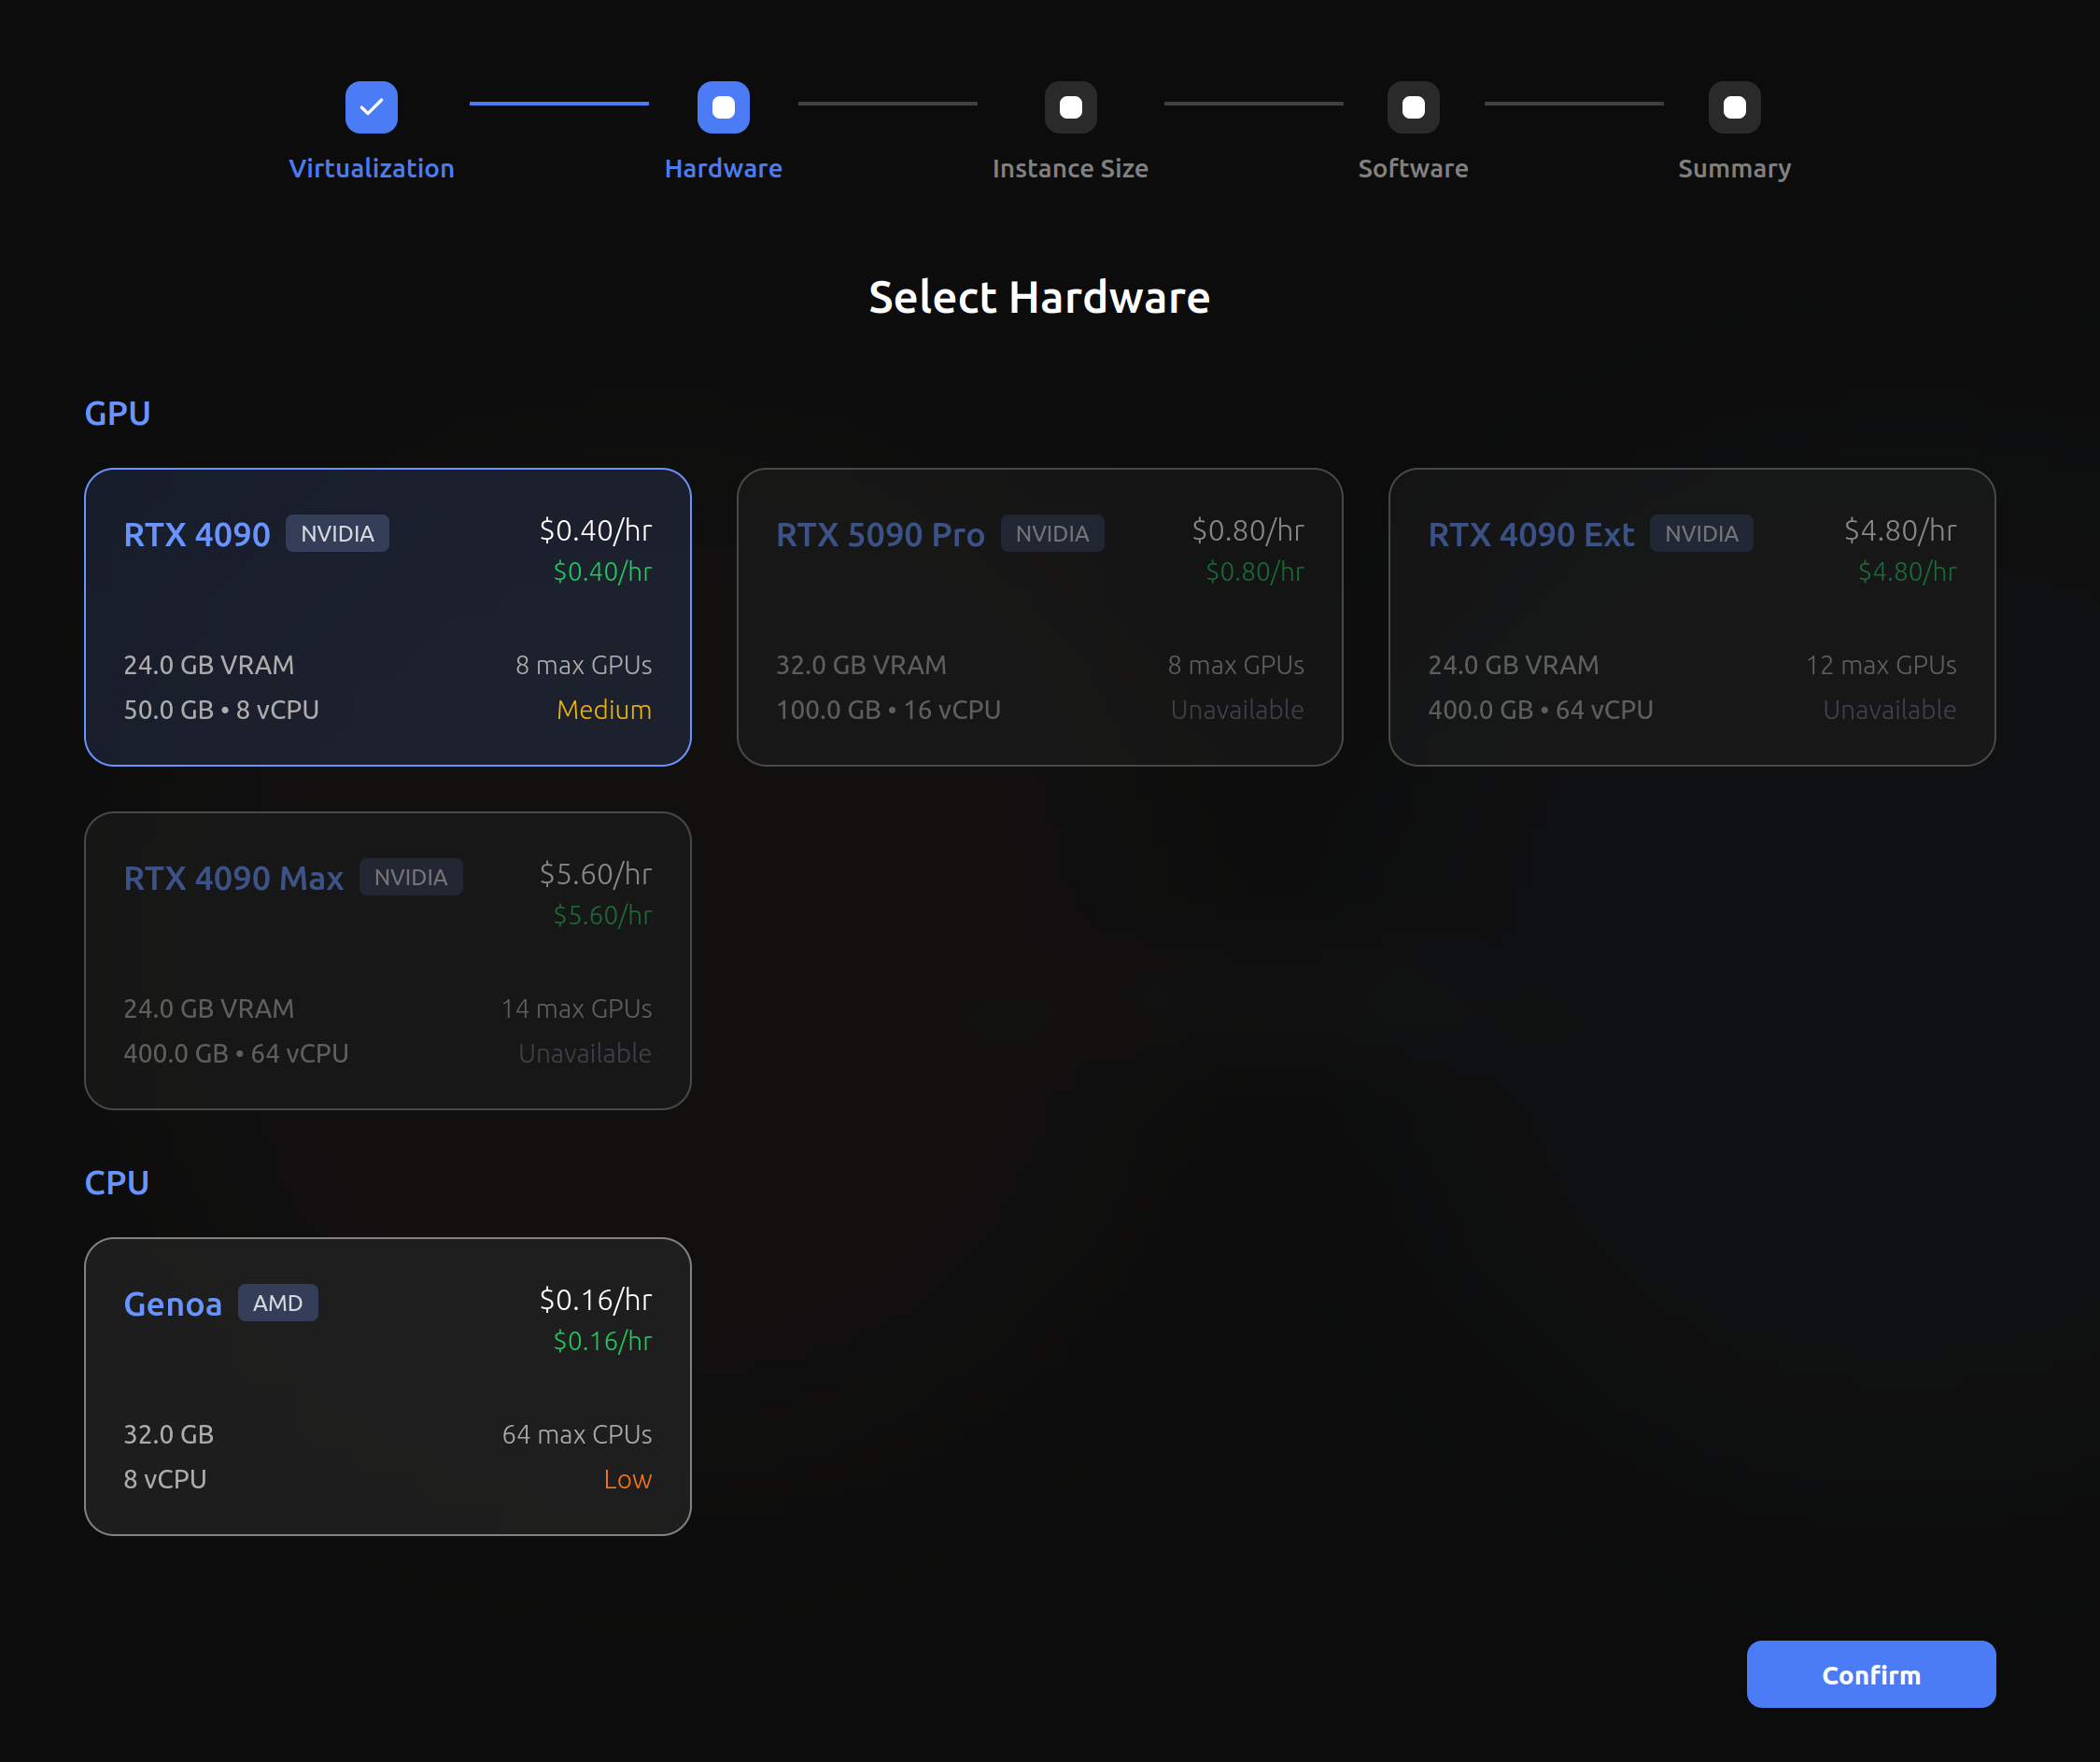The width and height of the screenshot is (2100, 1762).
Task: Click the Low availability label on Genoa
Action: (627, 1479)
